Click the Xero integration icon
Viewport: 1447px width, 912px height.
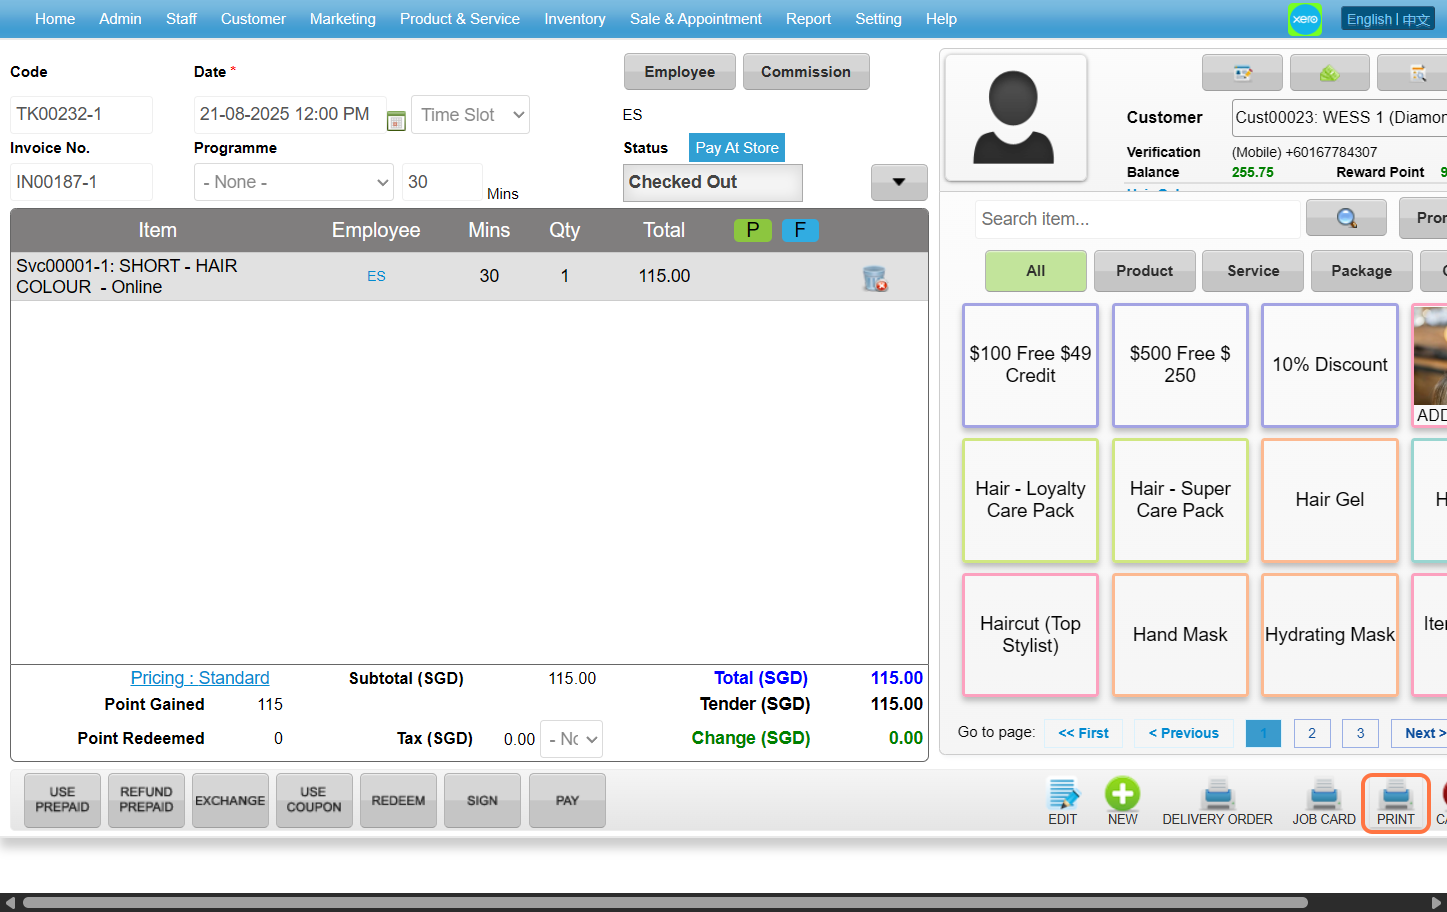[x=1304, y=19]
